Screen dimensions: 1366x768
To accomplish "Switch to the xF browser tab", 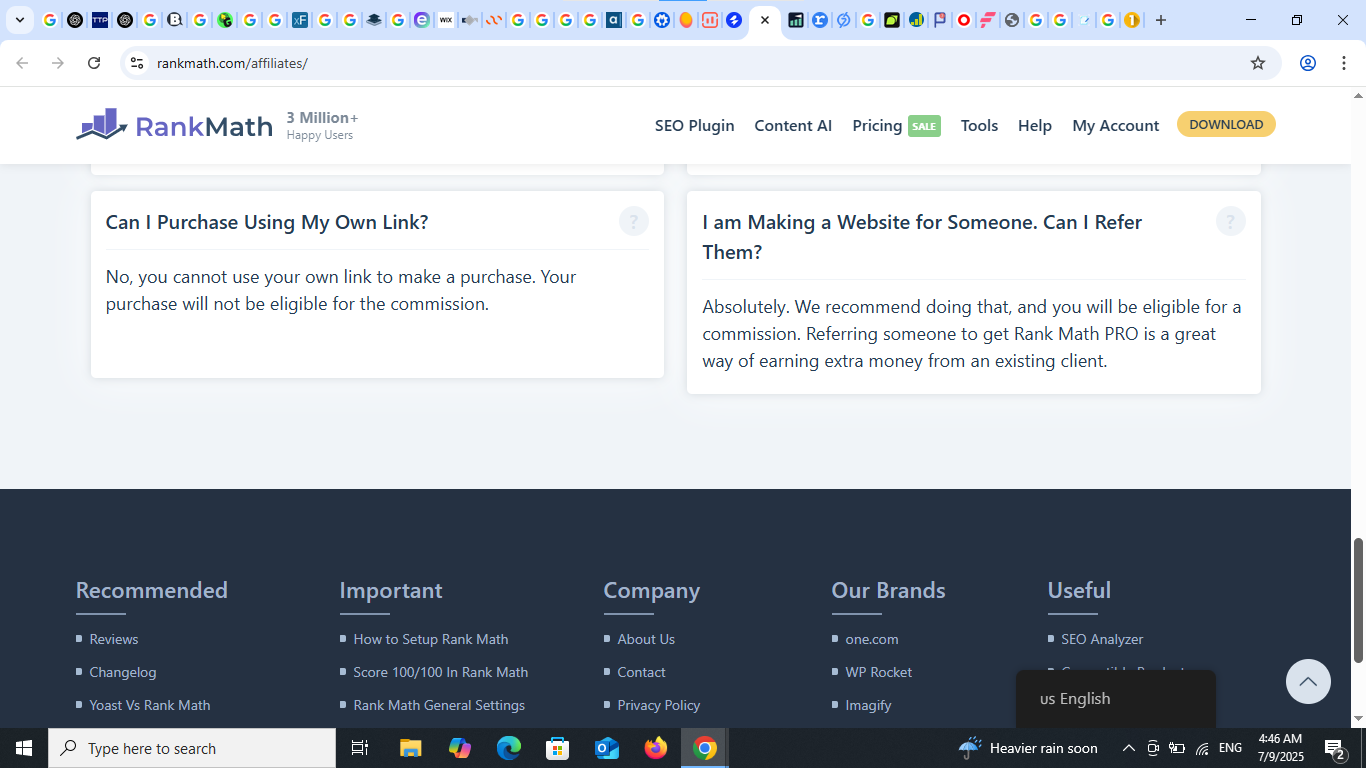I will click(300, 20).
